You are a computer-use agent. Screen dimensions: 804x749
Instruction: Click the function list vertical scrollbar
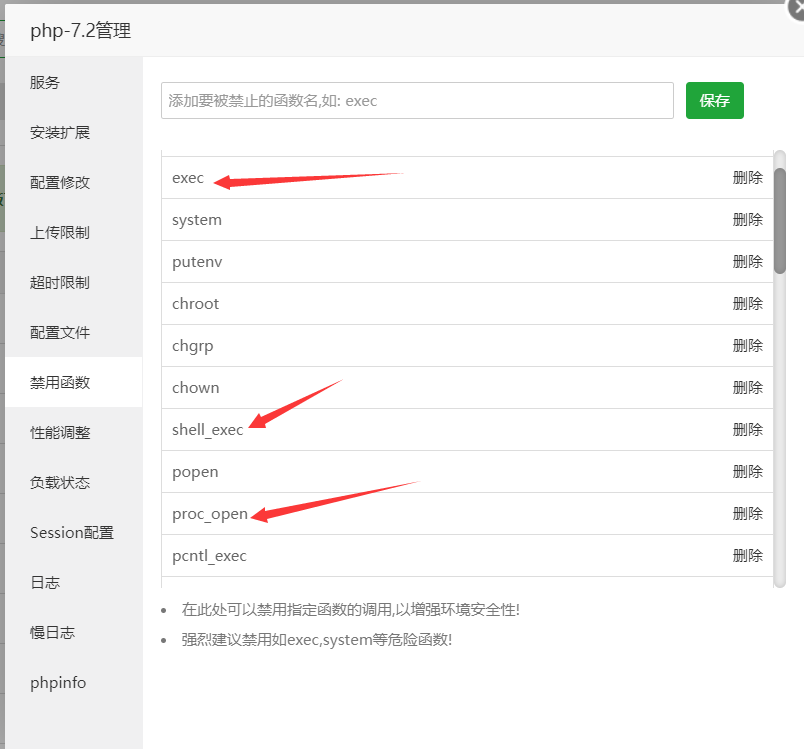[x=780, y=220]
